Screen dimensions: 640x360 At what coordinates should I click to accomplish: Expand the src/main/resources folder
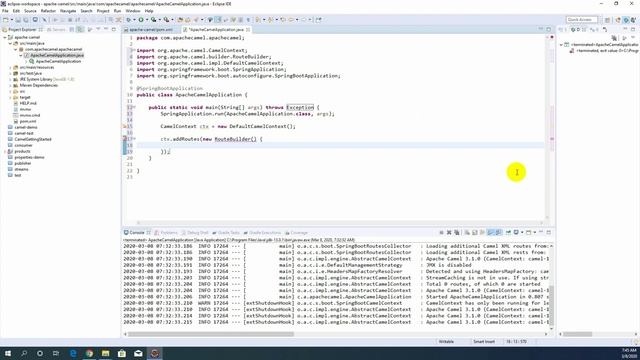tap(11, 67)
